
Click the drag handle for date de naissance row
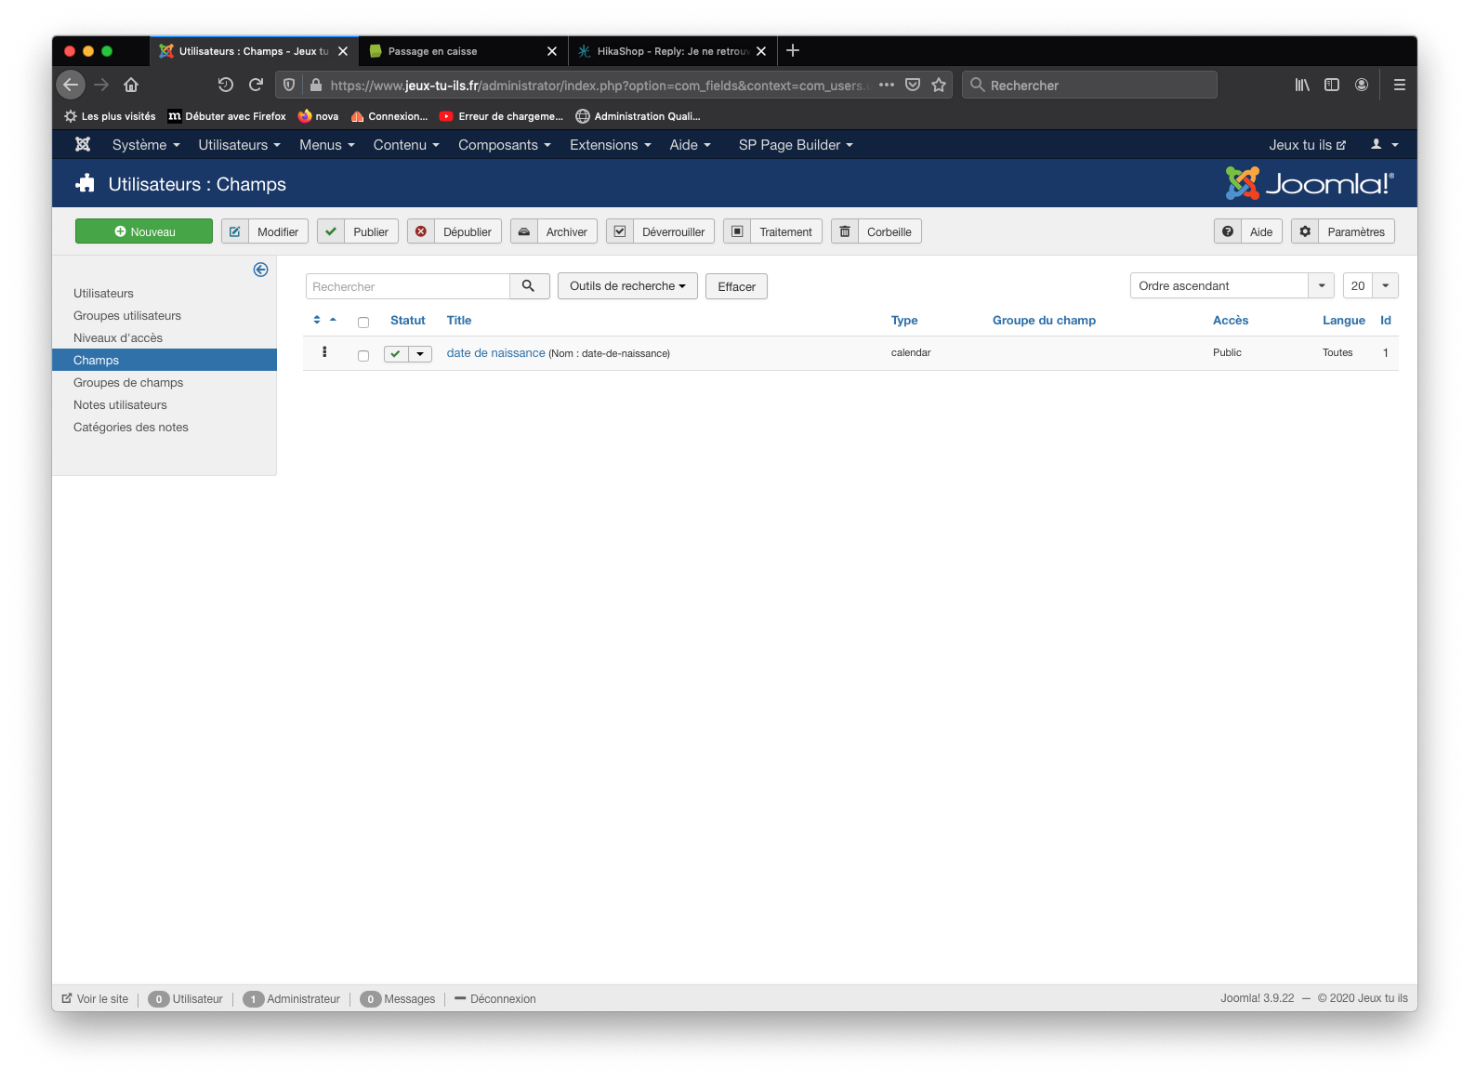324,352
